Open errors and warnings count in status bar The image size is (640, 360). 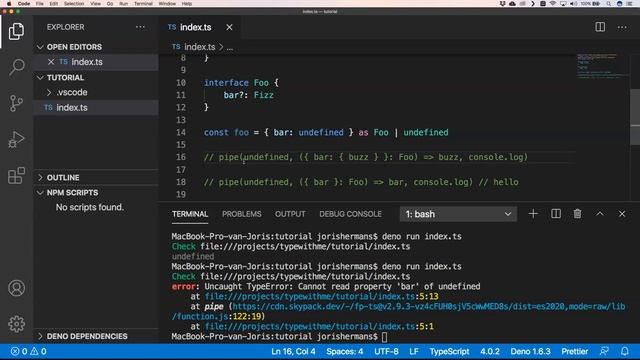pyautogui.click(x=29, y=351)
